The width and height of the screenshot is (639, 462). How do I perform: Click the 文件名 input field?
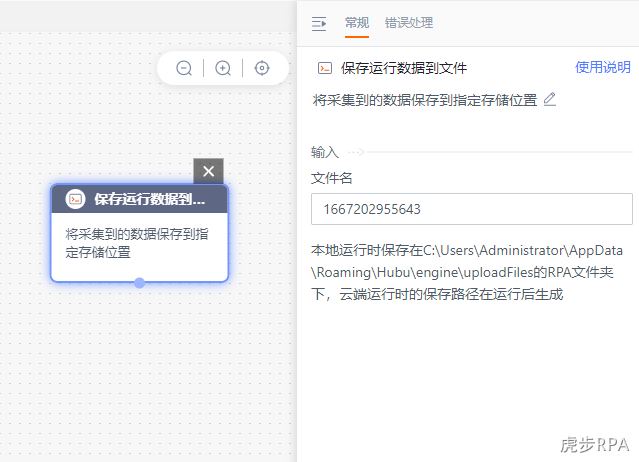(472, 209)
